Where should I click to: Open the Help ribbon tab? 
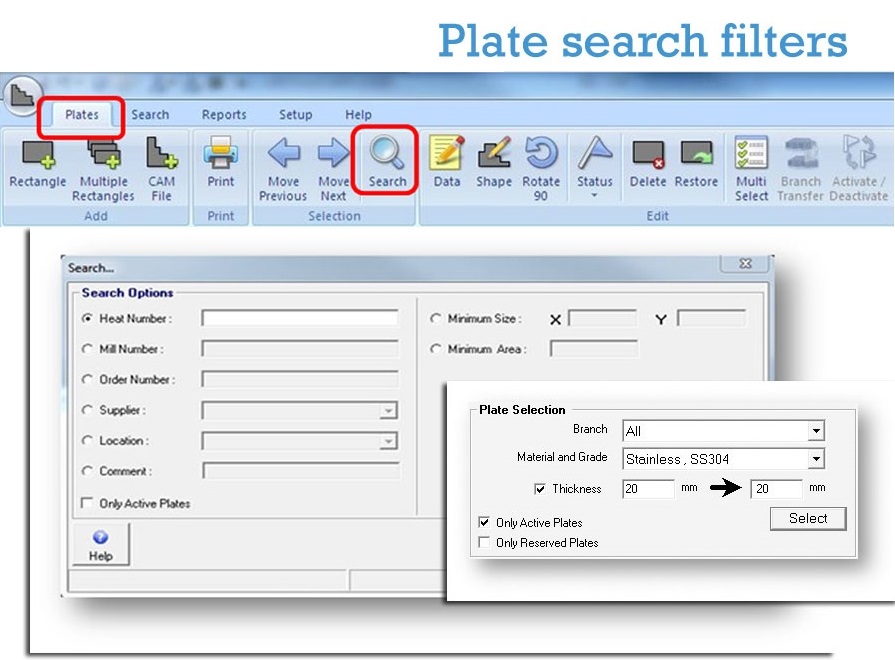358,115
